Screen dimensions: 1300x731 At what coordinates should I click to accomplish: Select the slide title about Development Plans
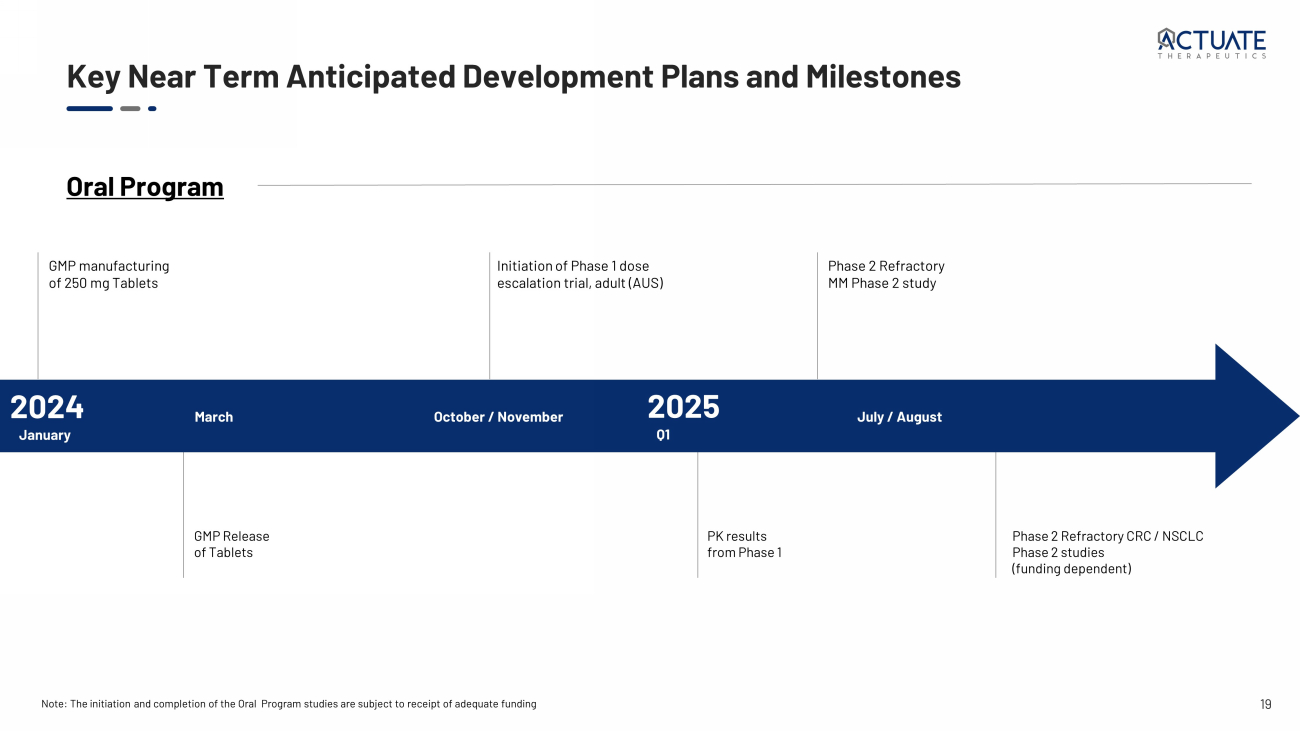(513, 76)
